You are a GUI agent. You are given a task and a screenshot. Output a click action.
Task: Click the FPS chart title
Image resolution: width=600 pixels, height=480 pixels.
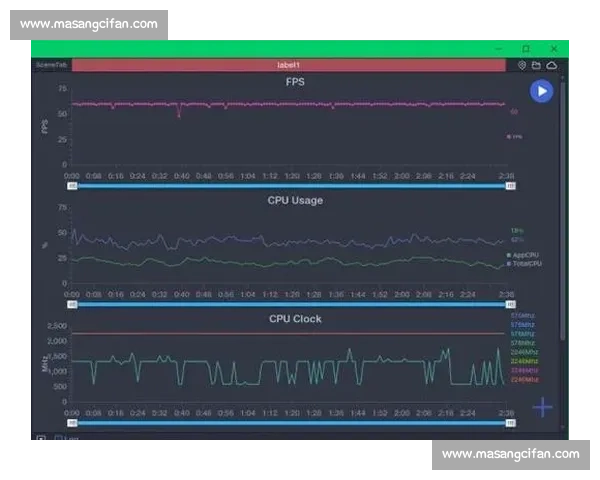pyautogui.click(x=294, y=81)
